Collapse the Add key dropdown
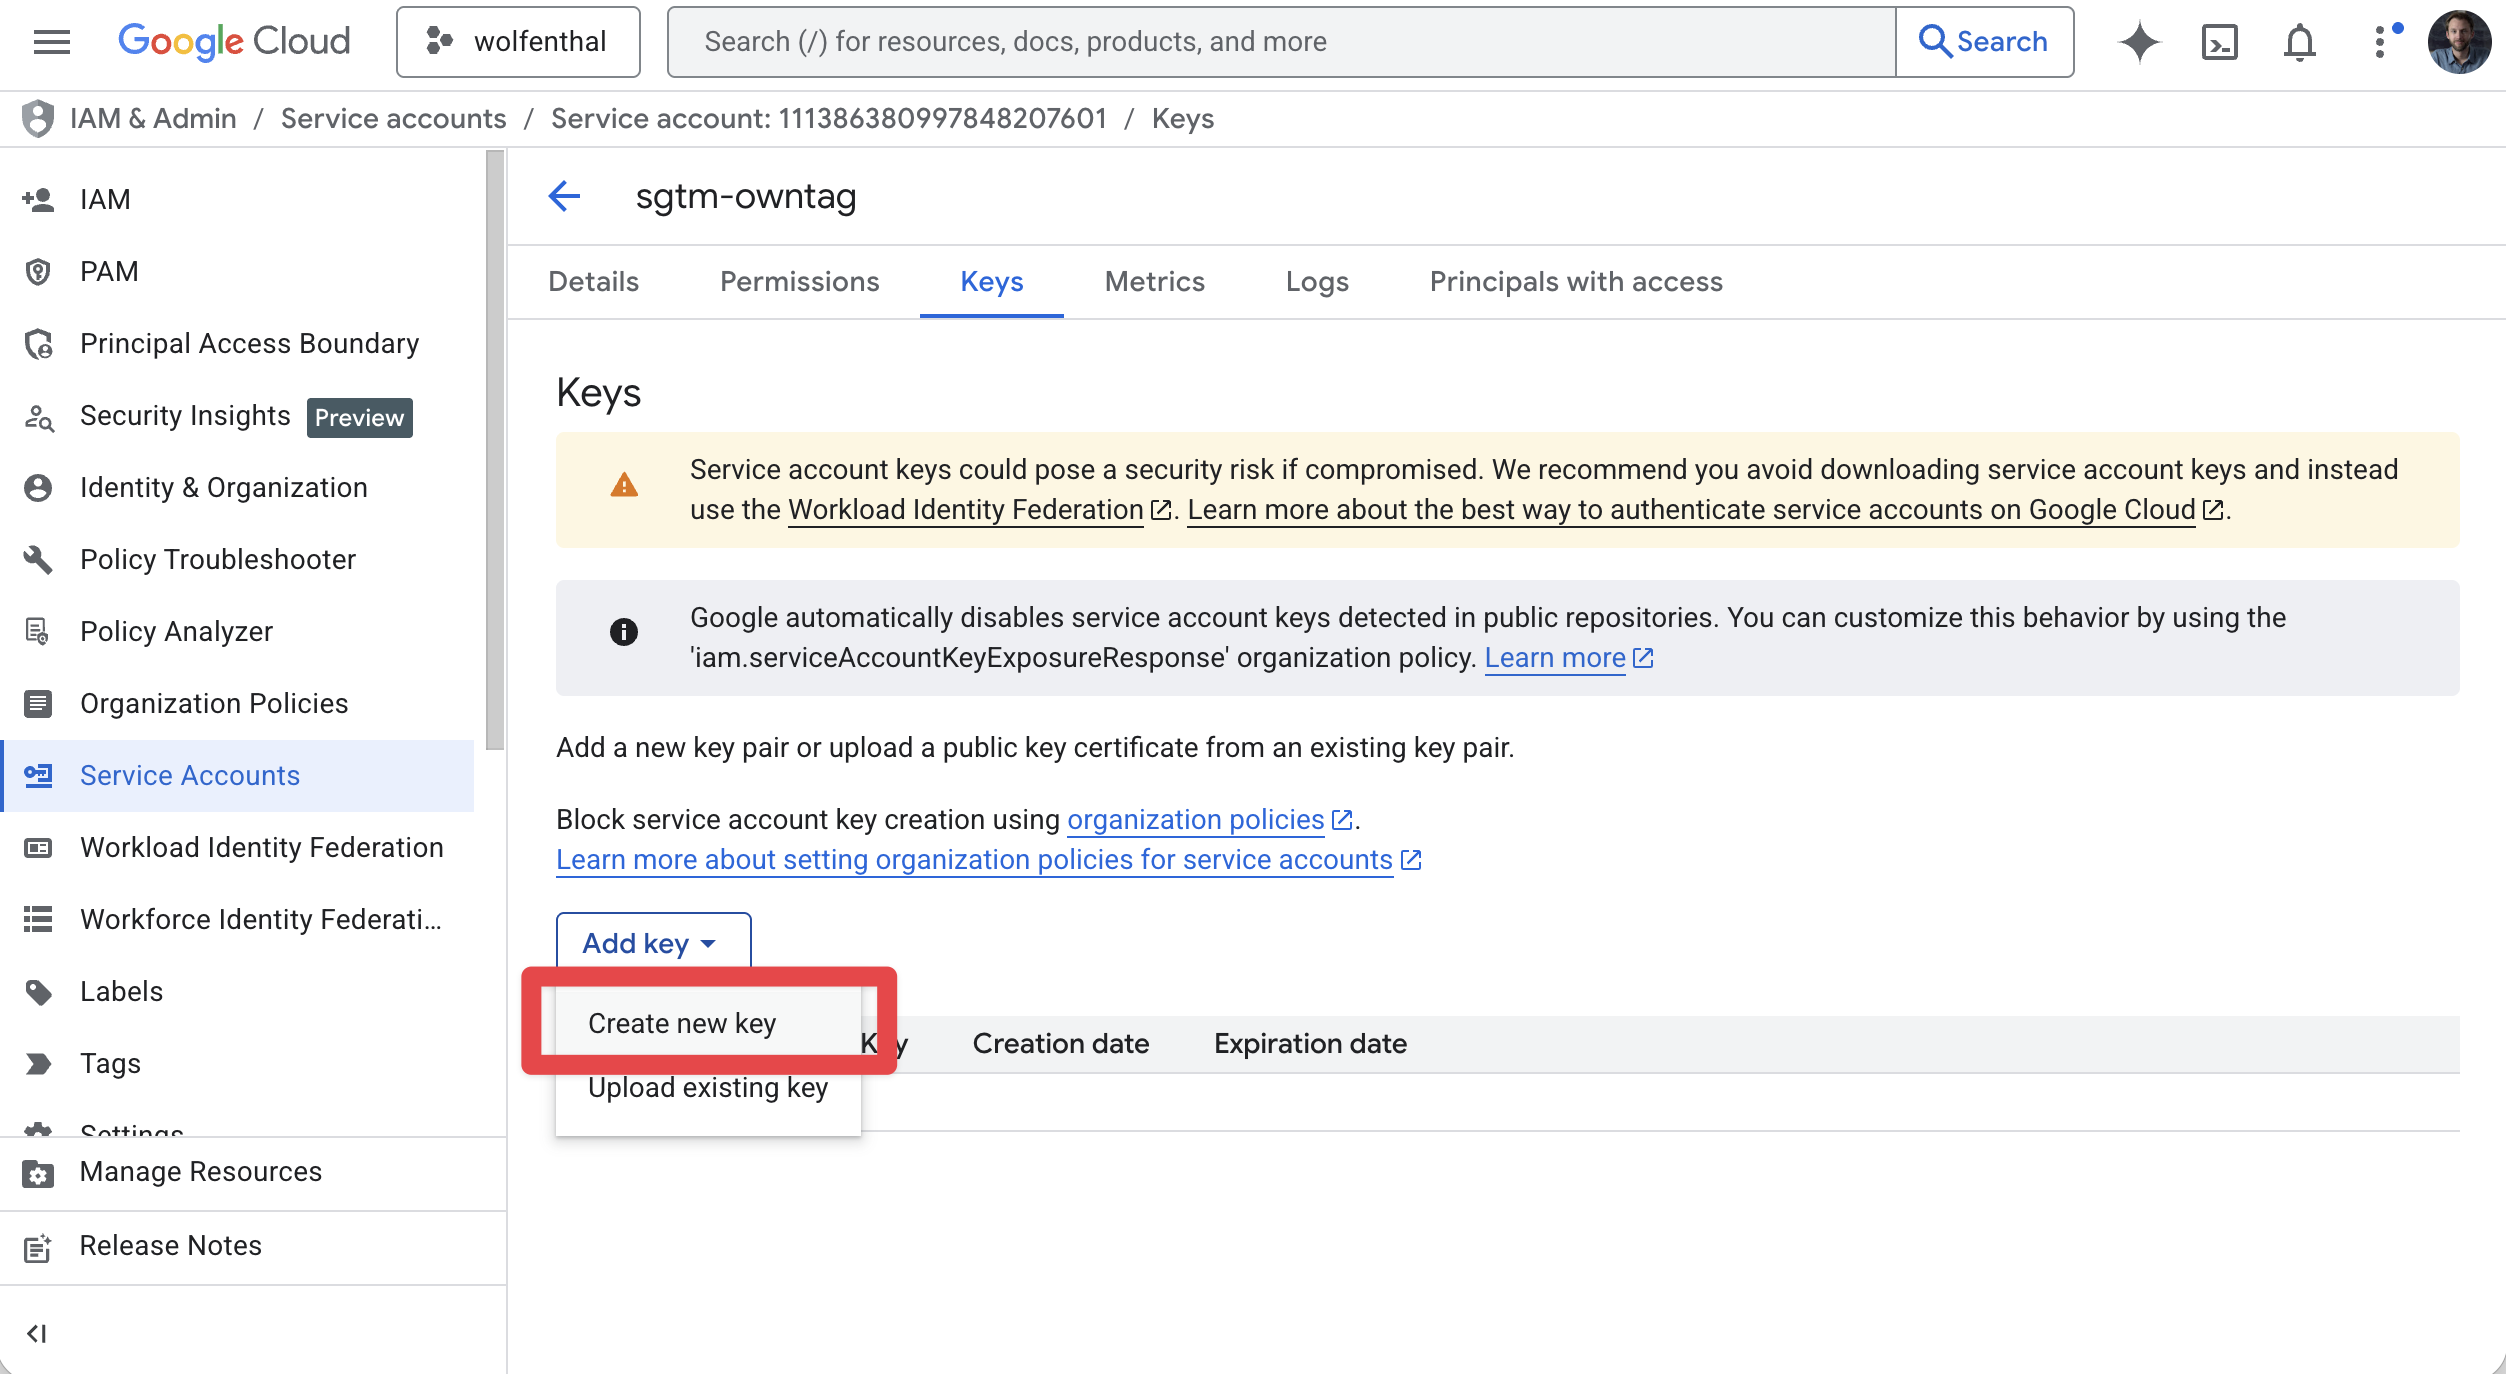The image size is (2506, 1374). pyautogui.click(x=652, y=943)
